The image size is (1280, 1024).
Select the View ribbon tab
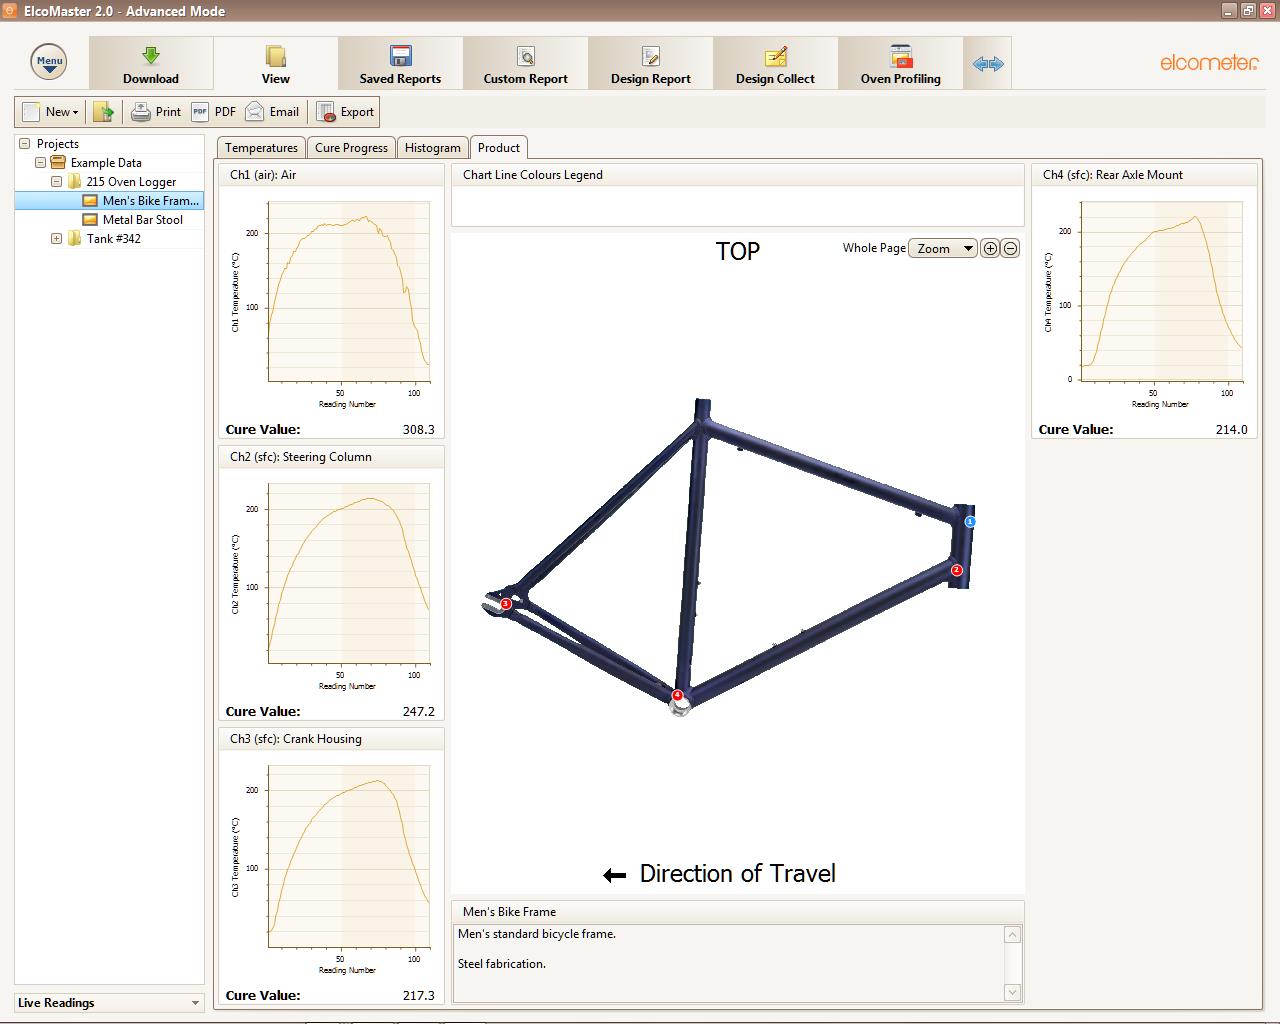click(x=276, y=64)
